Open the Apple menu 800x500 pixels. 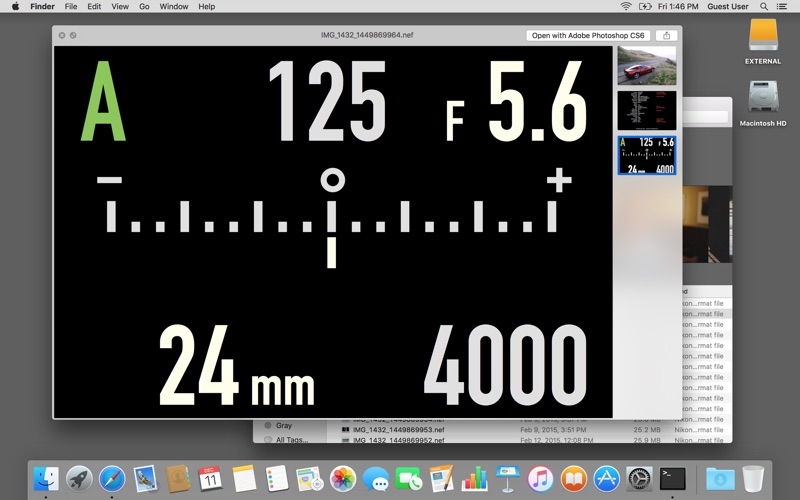pyautogui.click(x=15, y=6)
